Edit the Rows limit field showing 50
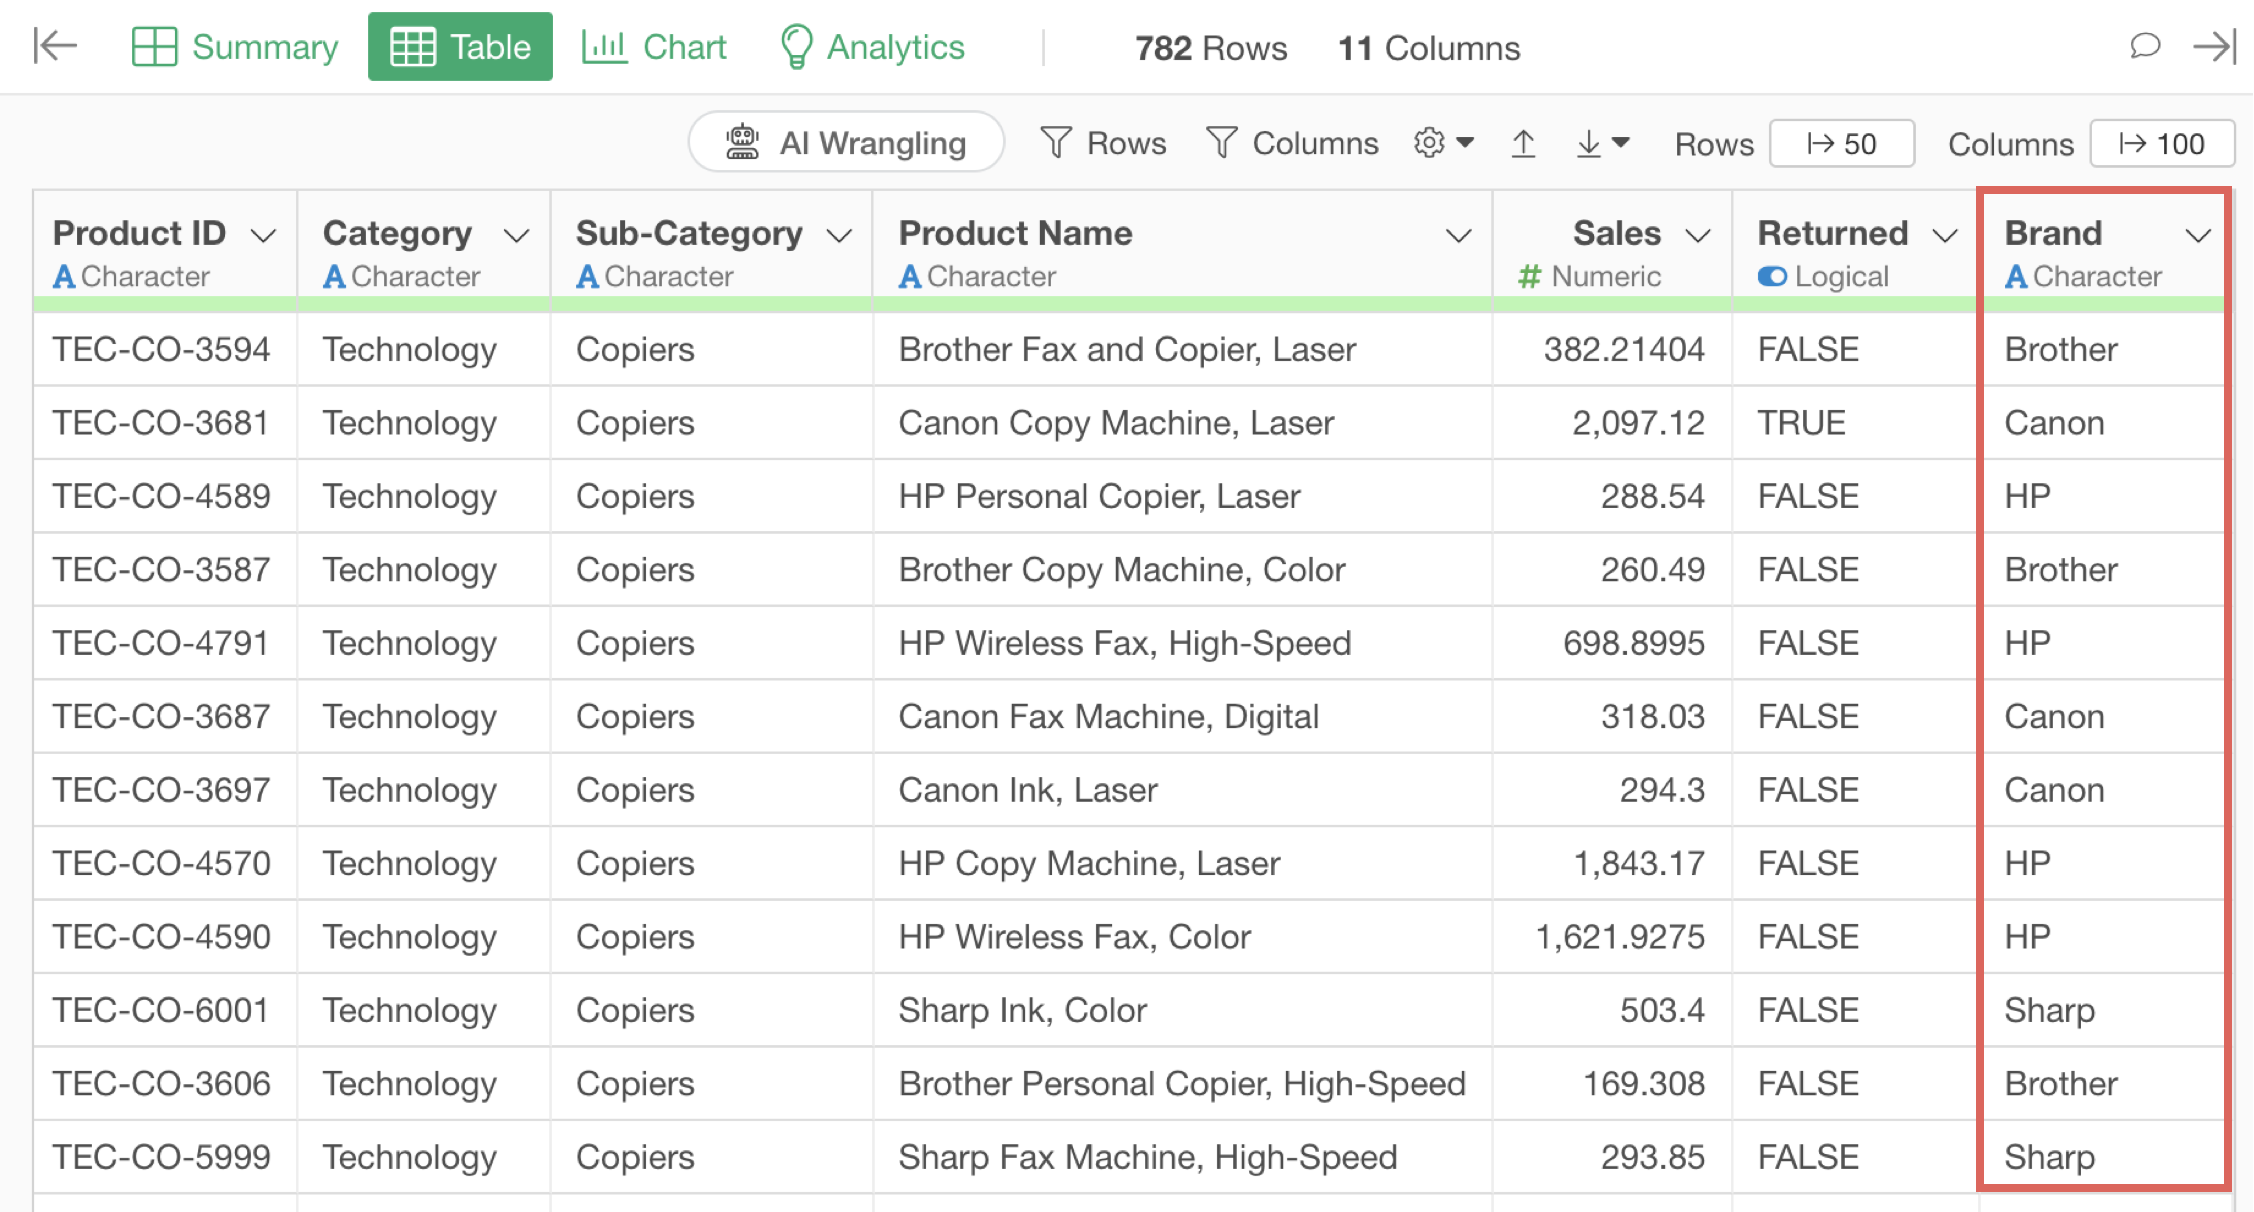The height and width of the screenshot is (1212, 2254). point(1842,144)
